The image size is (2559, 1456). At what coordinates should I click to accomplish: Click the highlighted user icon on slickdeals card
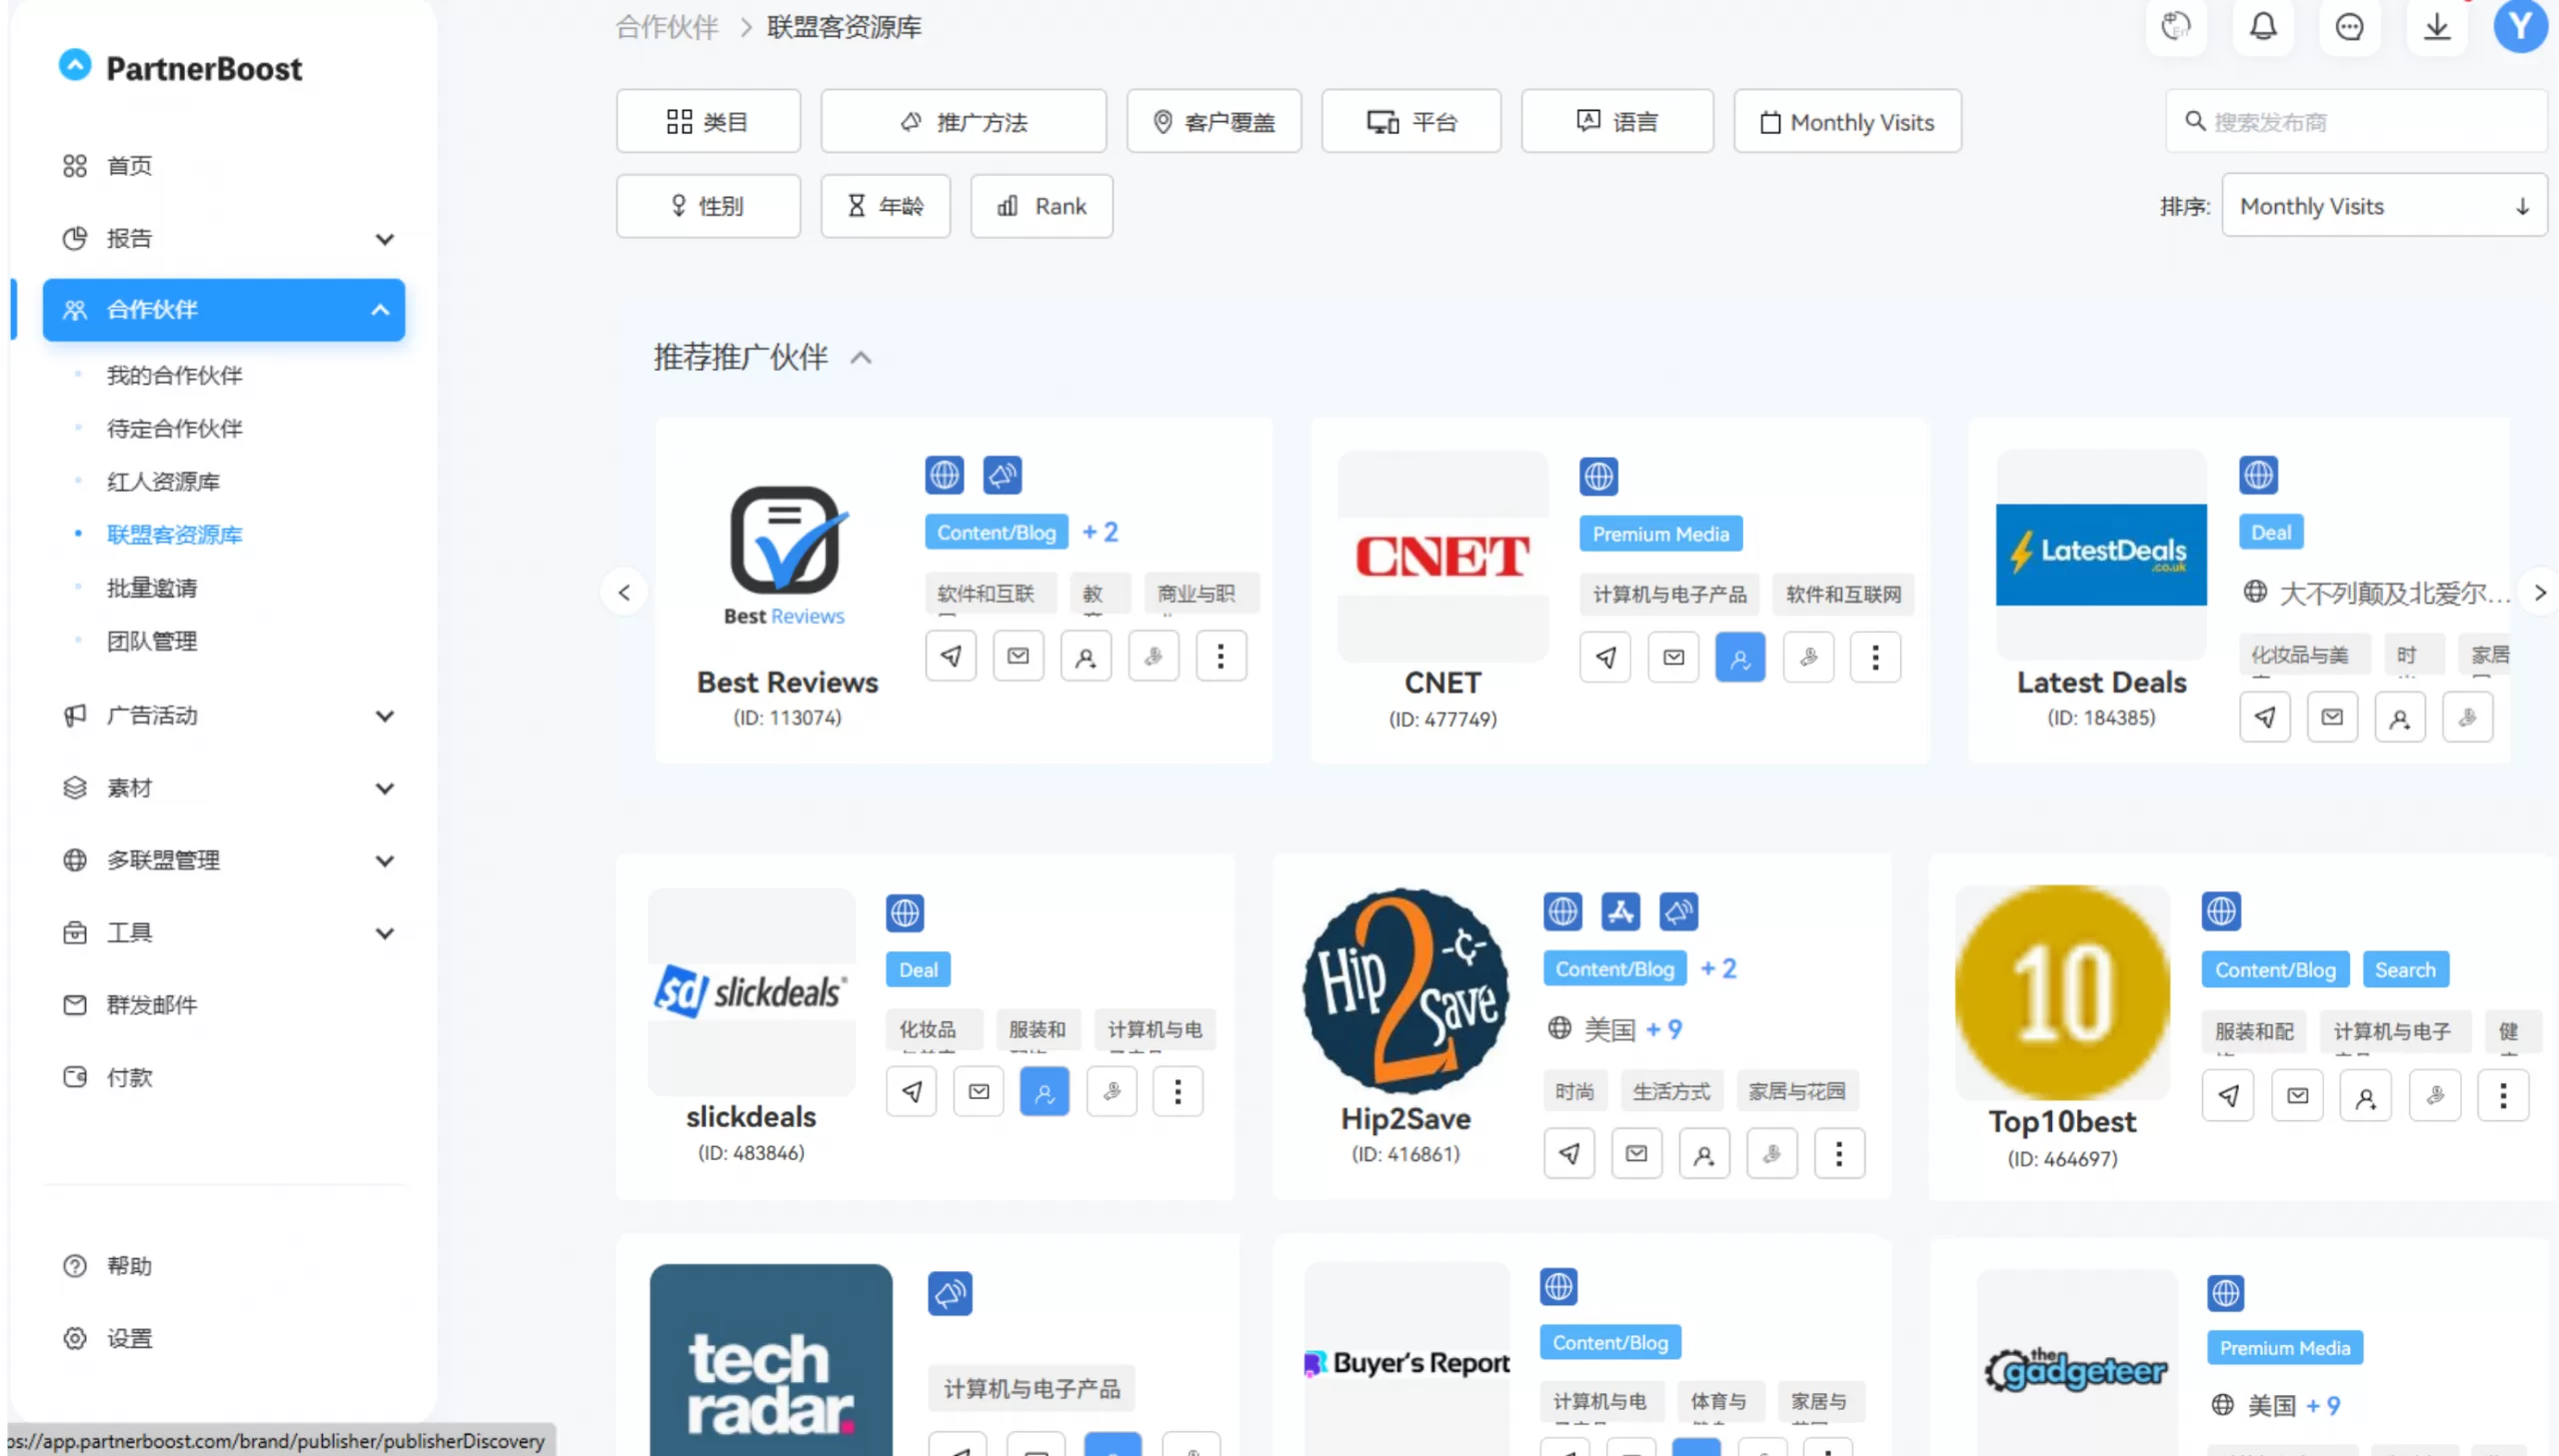click(1044, 1092)
